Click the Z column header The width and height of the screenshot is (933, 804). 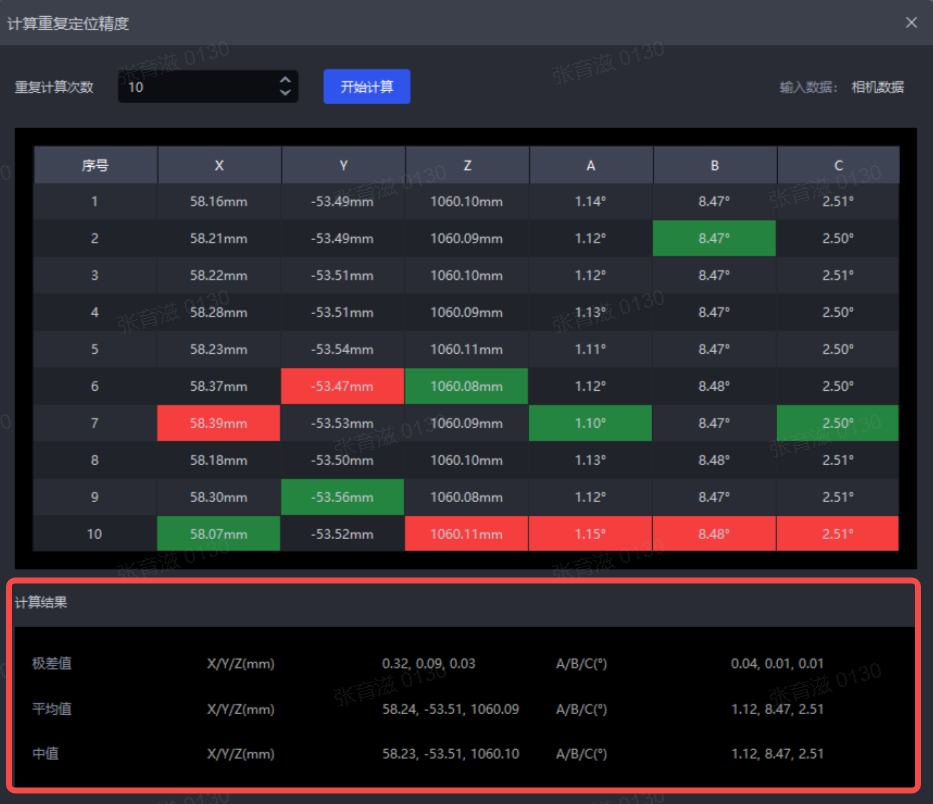coord(467,165)
